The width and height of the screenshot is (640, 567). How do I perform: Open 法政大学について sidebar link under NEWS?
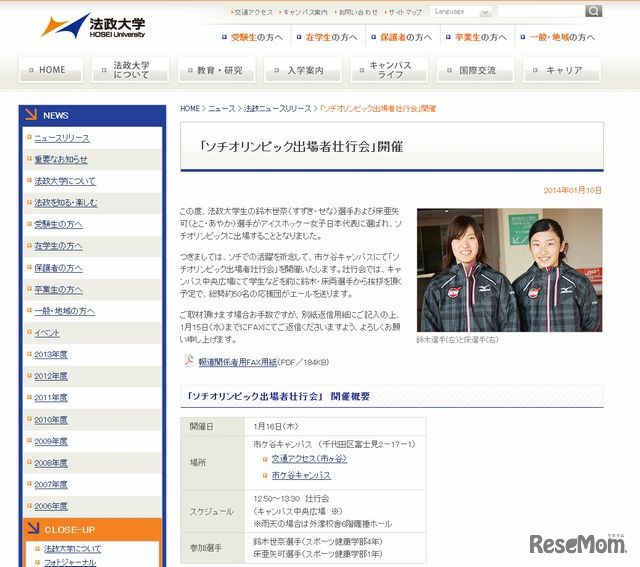tap(65, 181)
